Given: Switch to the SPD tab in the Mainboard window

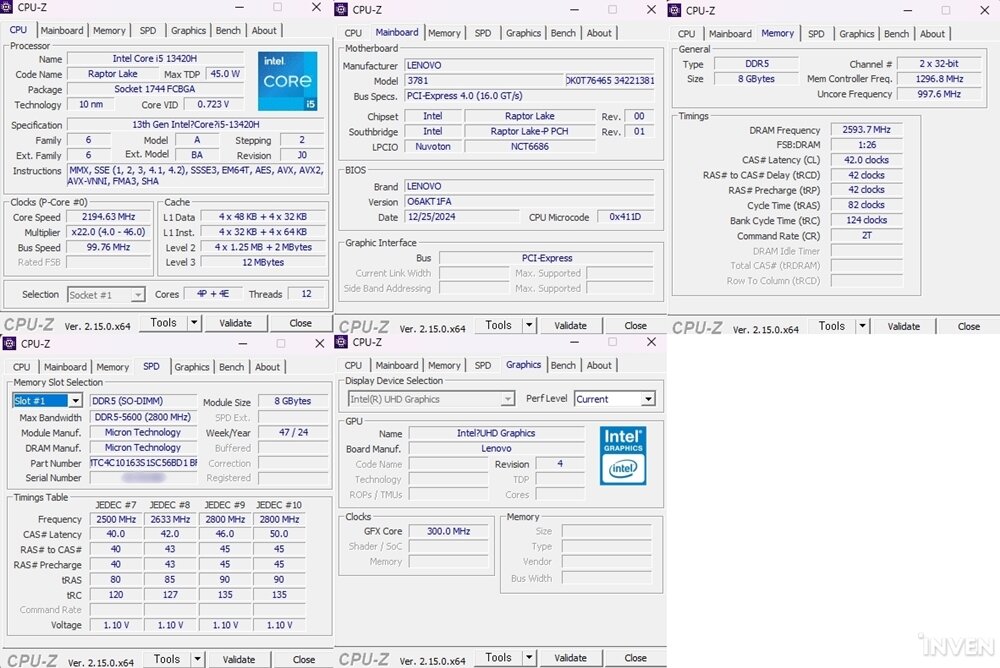Looking at the screenshot, I should pyautogui.click(x=483, y=33).
